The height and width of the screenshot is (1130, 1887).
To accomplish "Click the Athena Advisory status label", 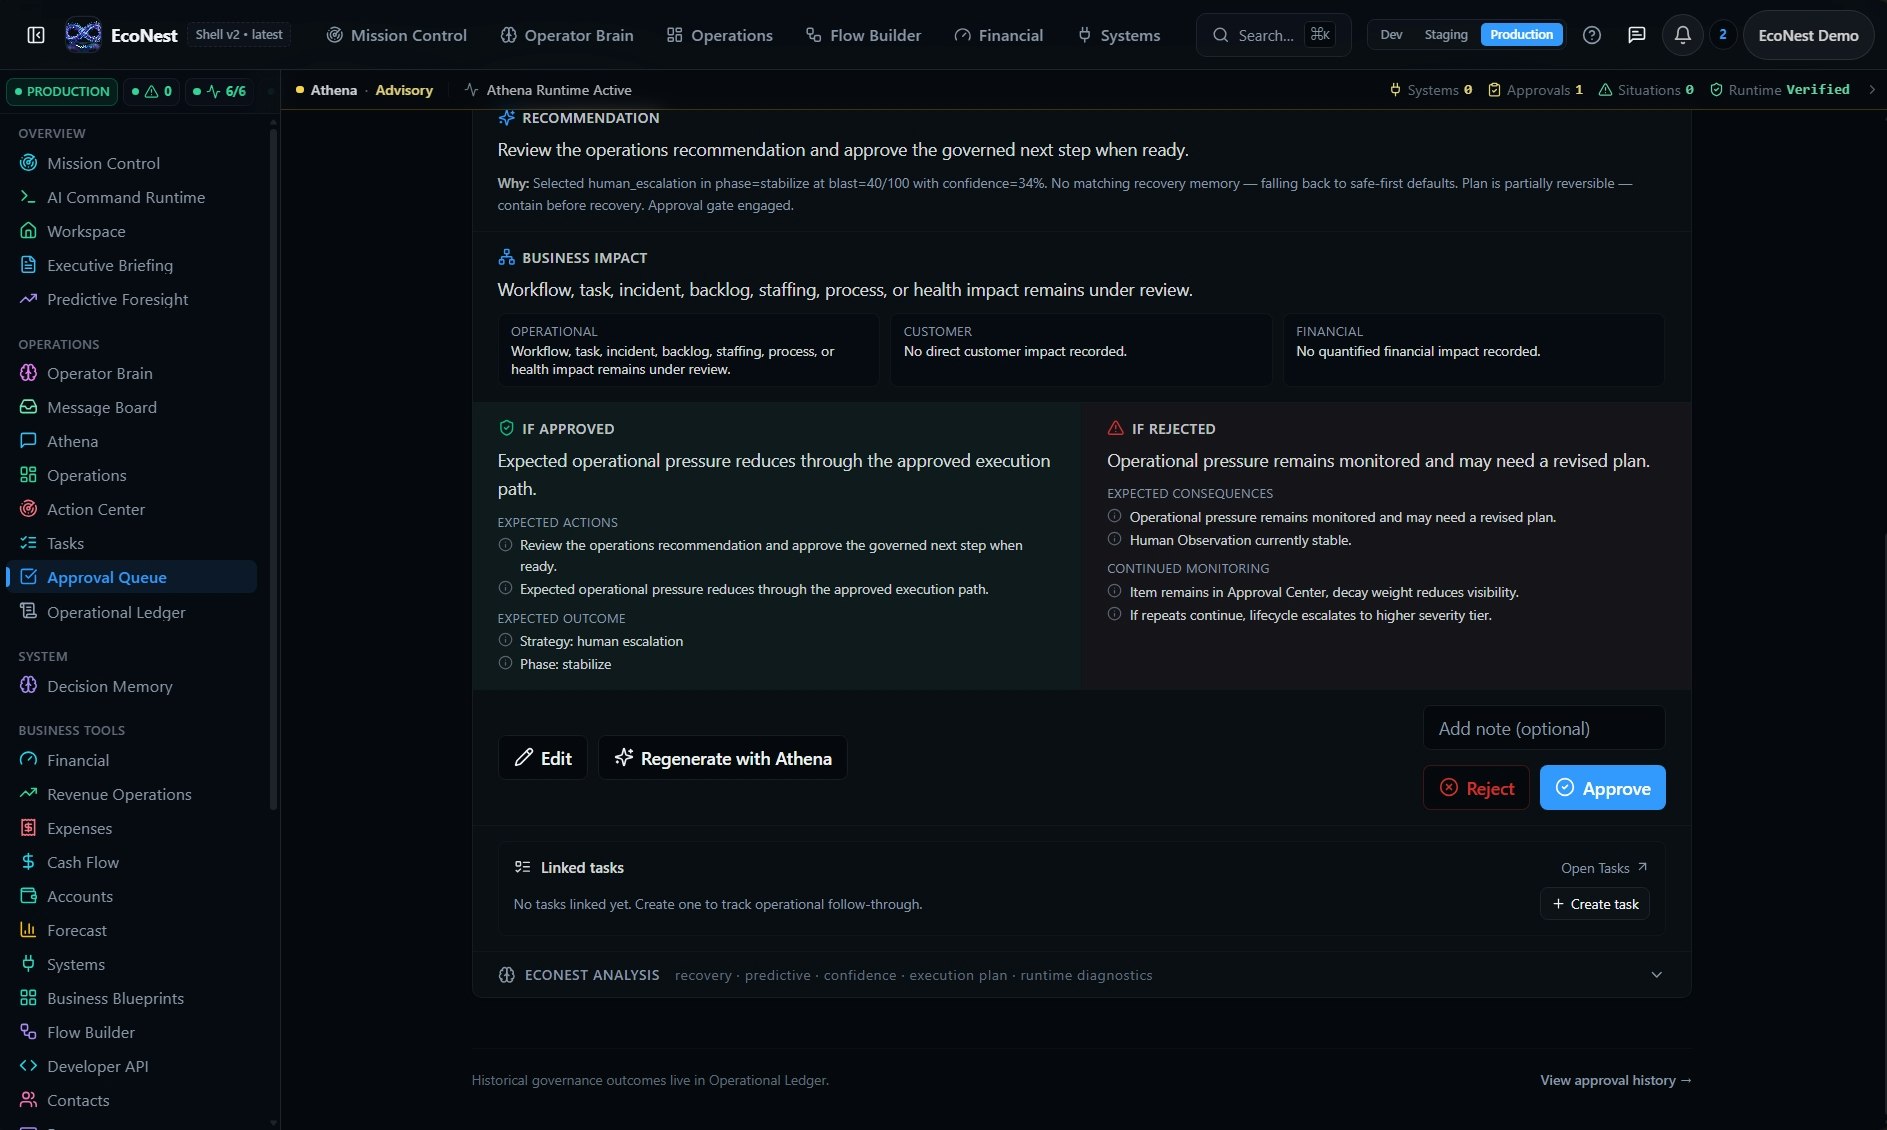I will tap(365, 90).
